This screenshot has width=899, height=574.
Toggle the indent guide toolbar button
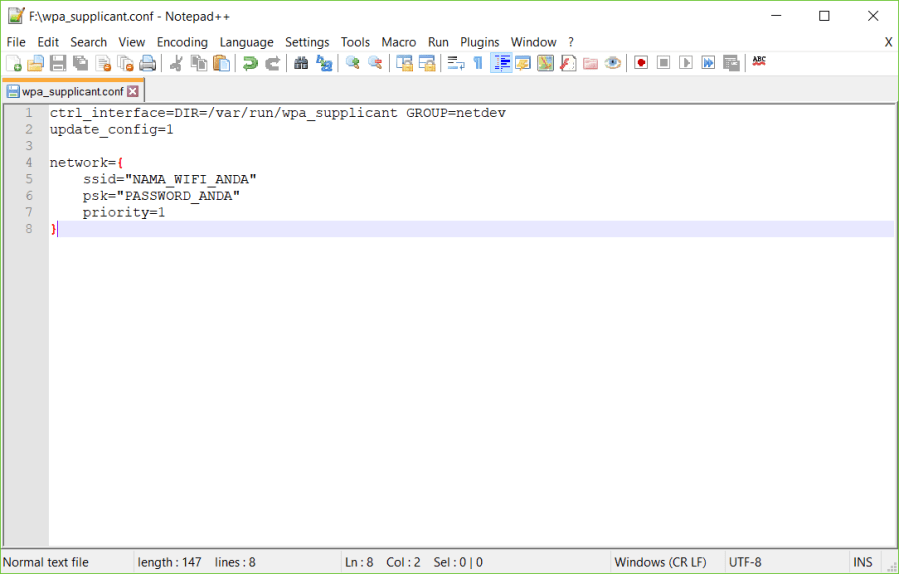point(501,63)
